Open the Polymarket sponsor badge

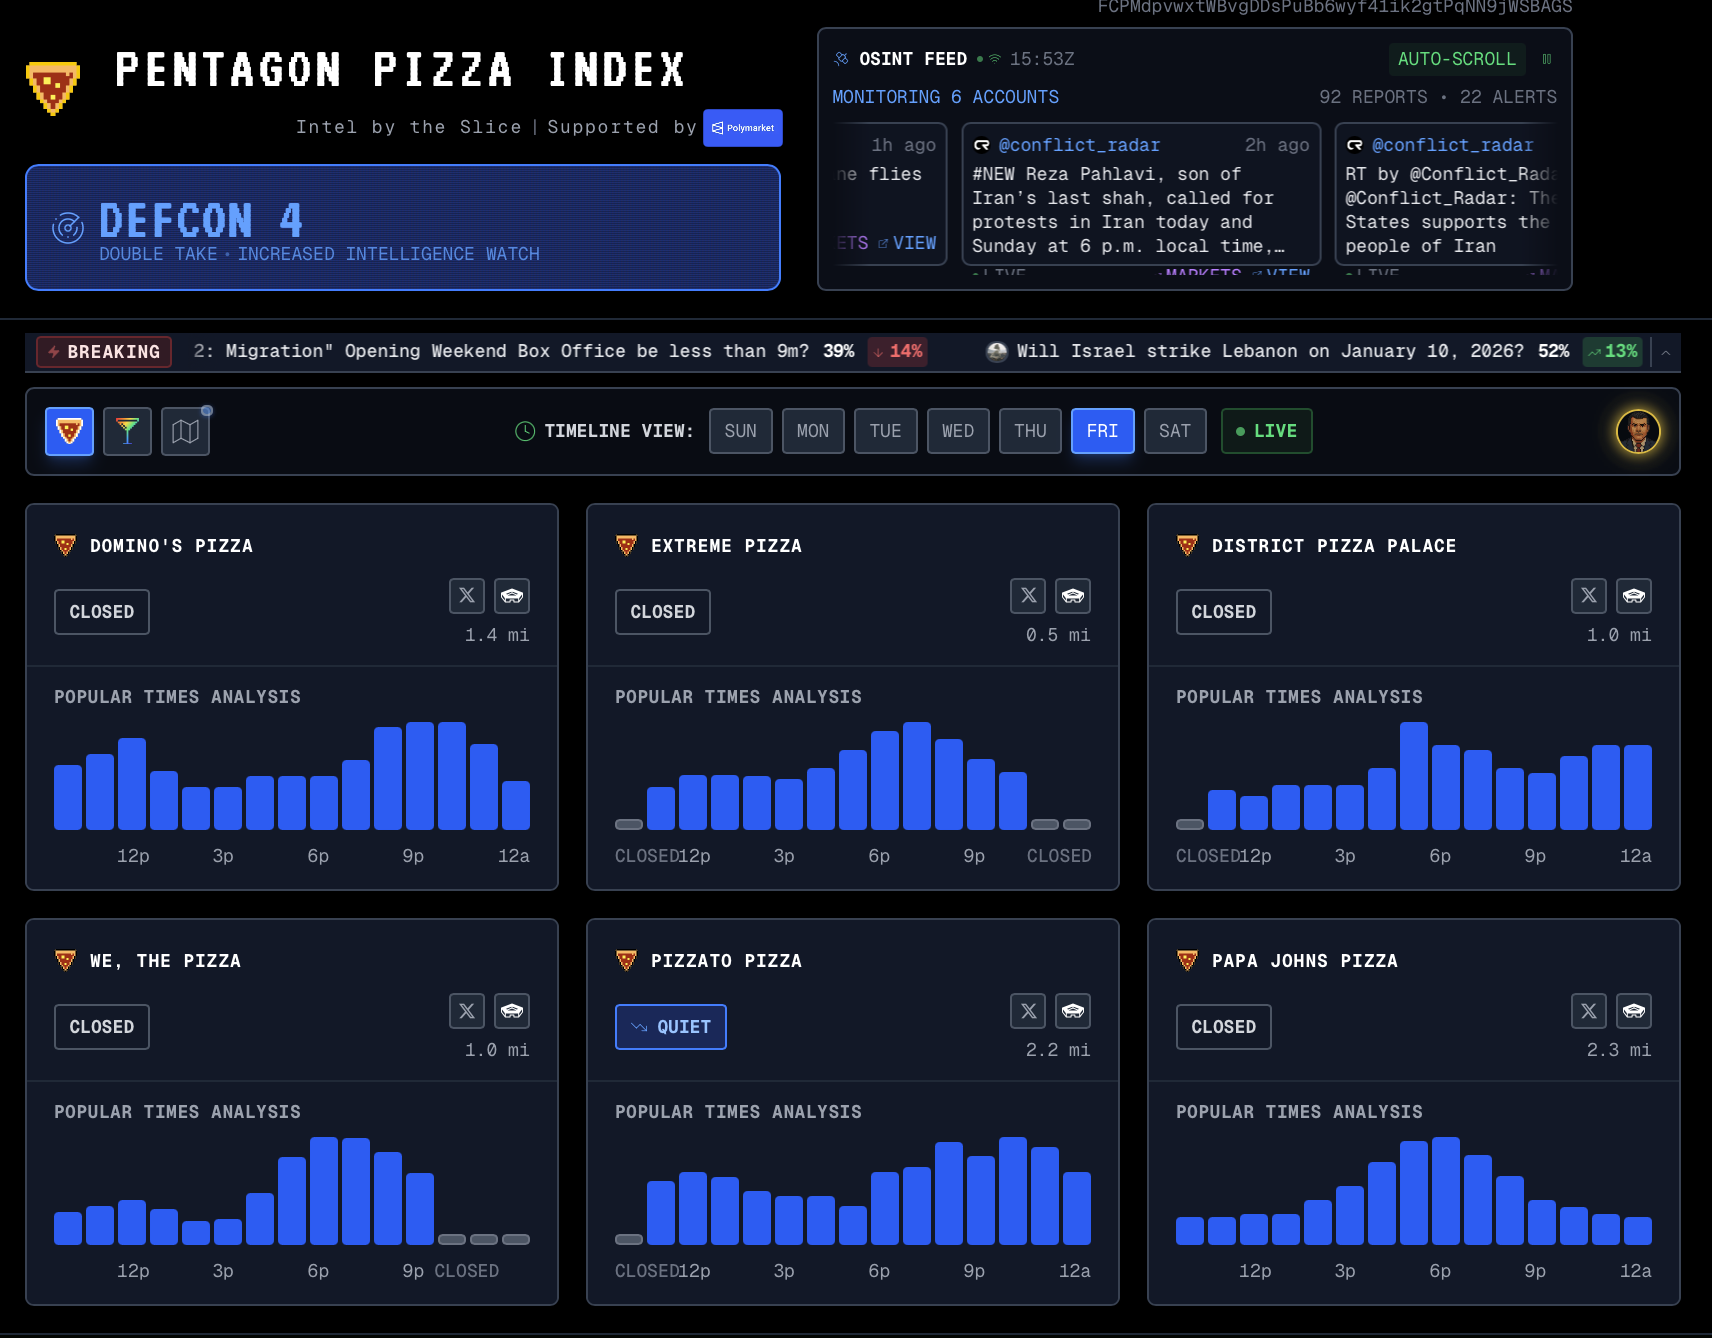[742, 128]
